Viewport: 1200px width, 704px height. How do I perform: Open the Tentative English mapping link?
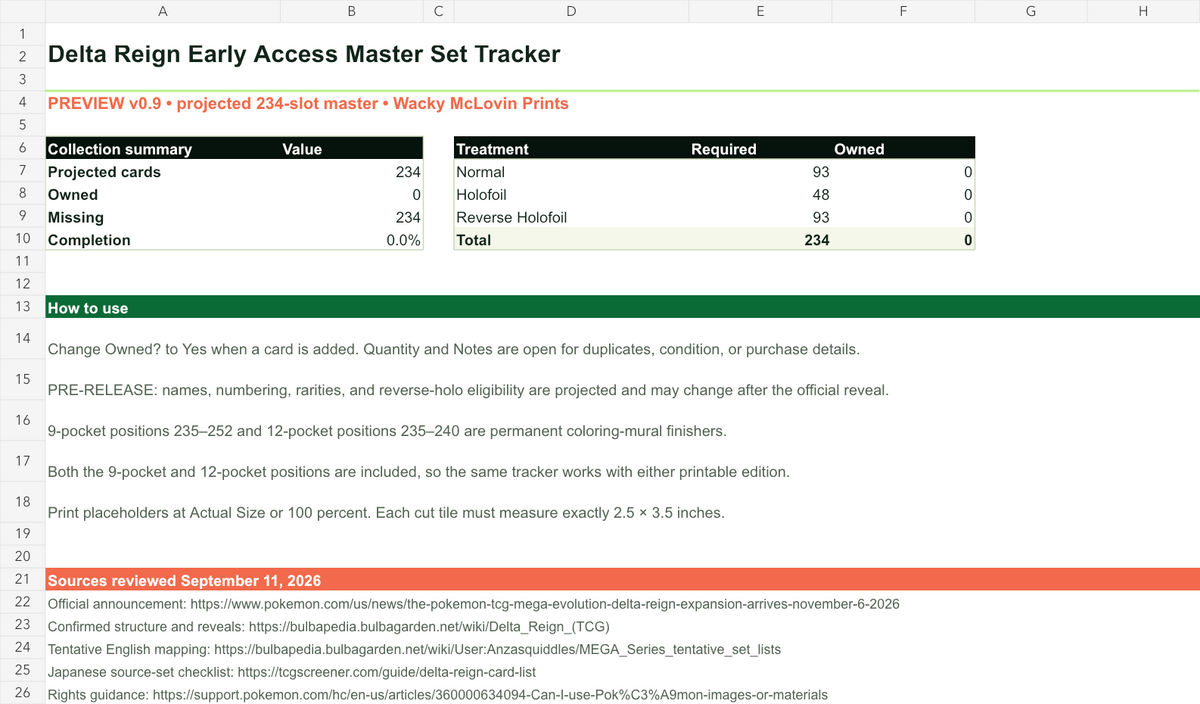pos(414,649)
